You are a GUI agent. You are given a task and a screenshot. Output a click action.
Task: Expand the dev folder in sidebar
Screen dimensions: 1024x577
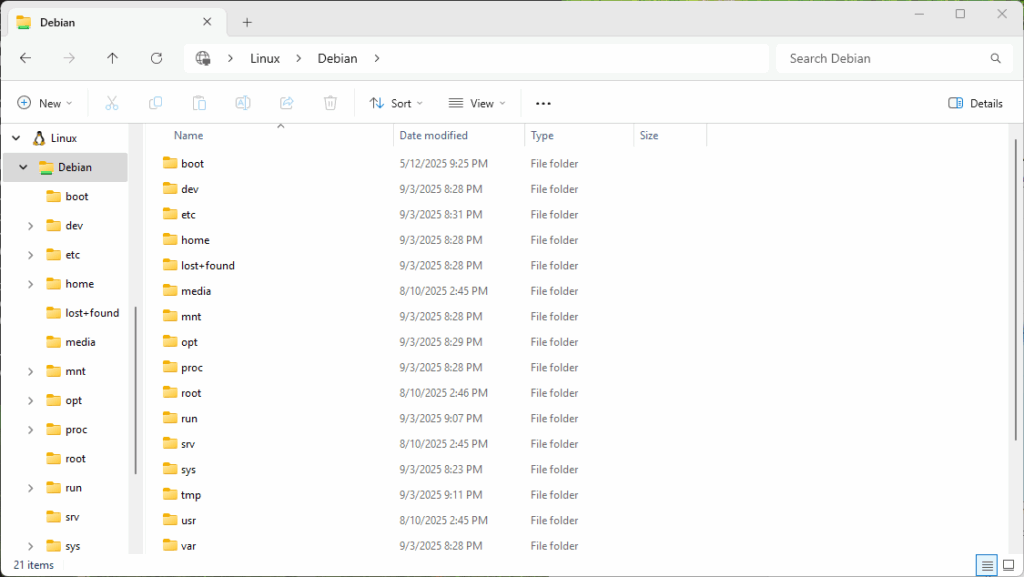(30, 226)
